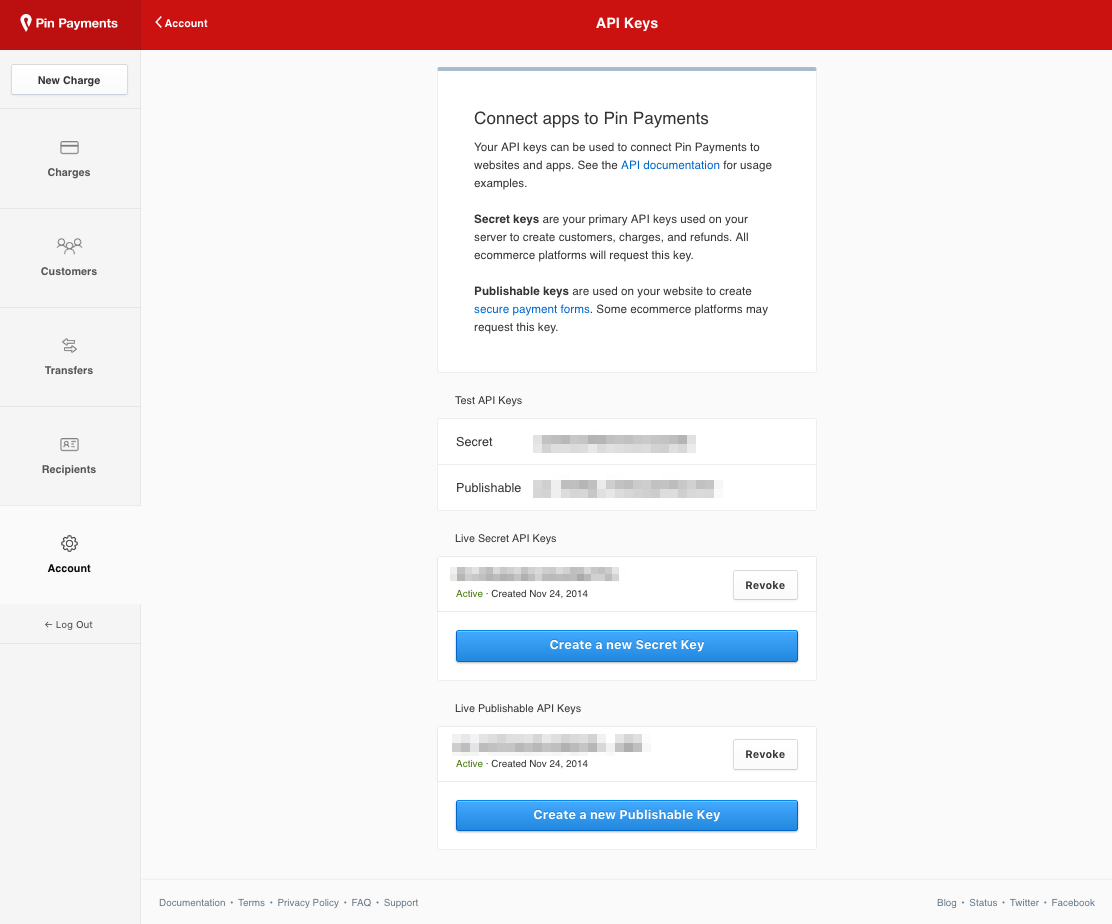Click the Transfers arrows icon

(x=70, y=345)
